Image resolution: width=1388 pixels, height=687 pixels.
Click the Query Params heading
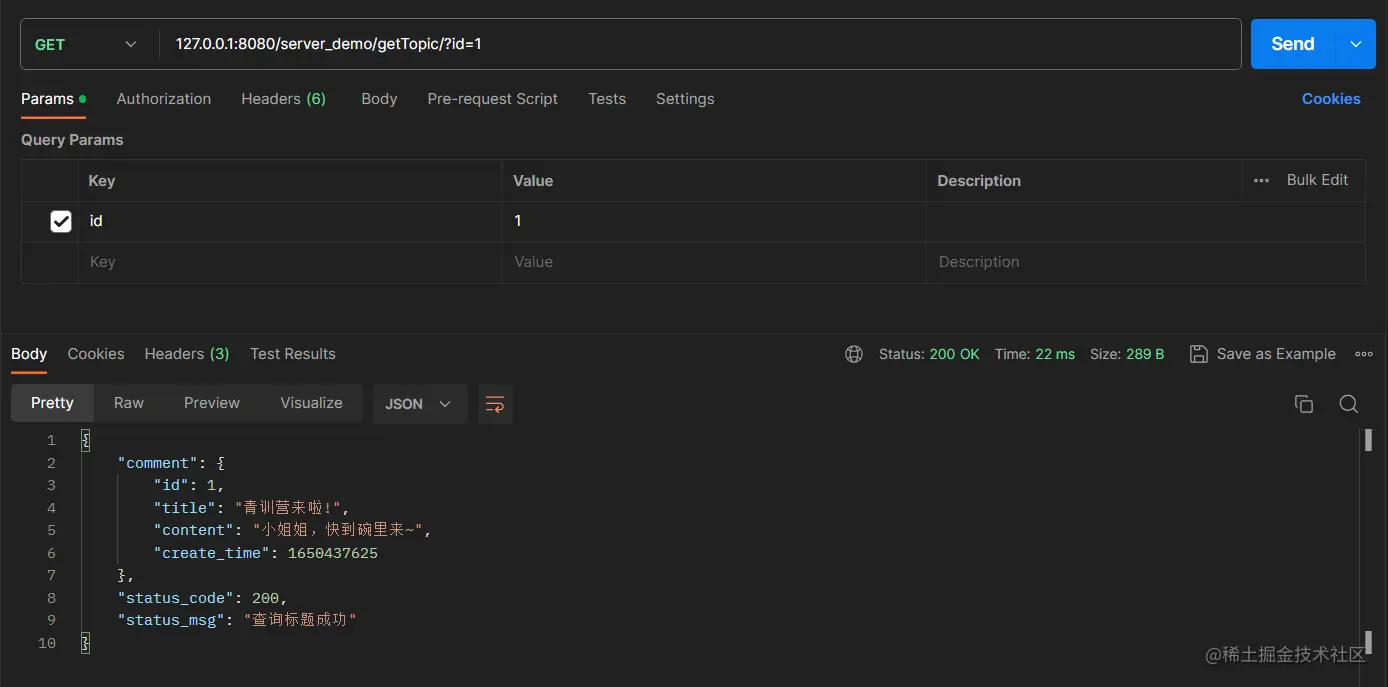point(72,140)
